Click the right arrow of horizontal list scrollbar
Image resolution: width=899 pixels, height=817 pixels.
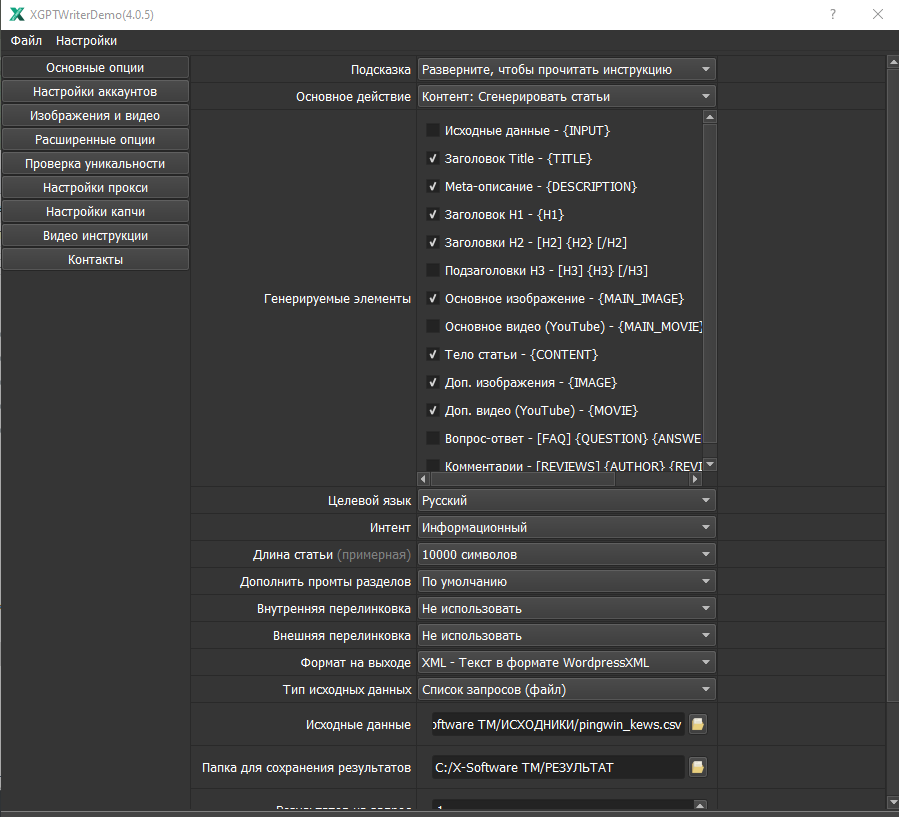click(x=695, y=479)
